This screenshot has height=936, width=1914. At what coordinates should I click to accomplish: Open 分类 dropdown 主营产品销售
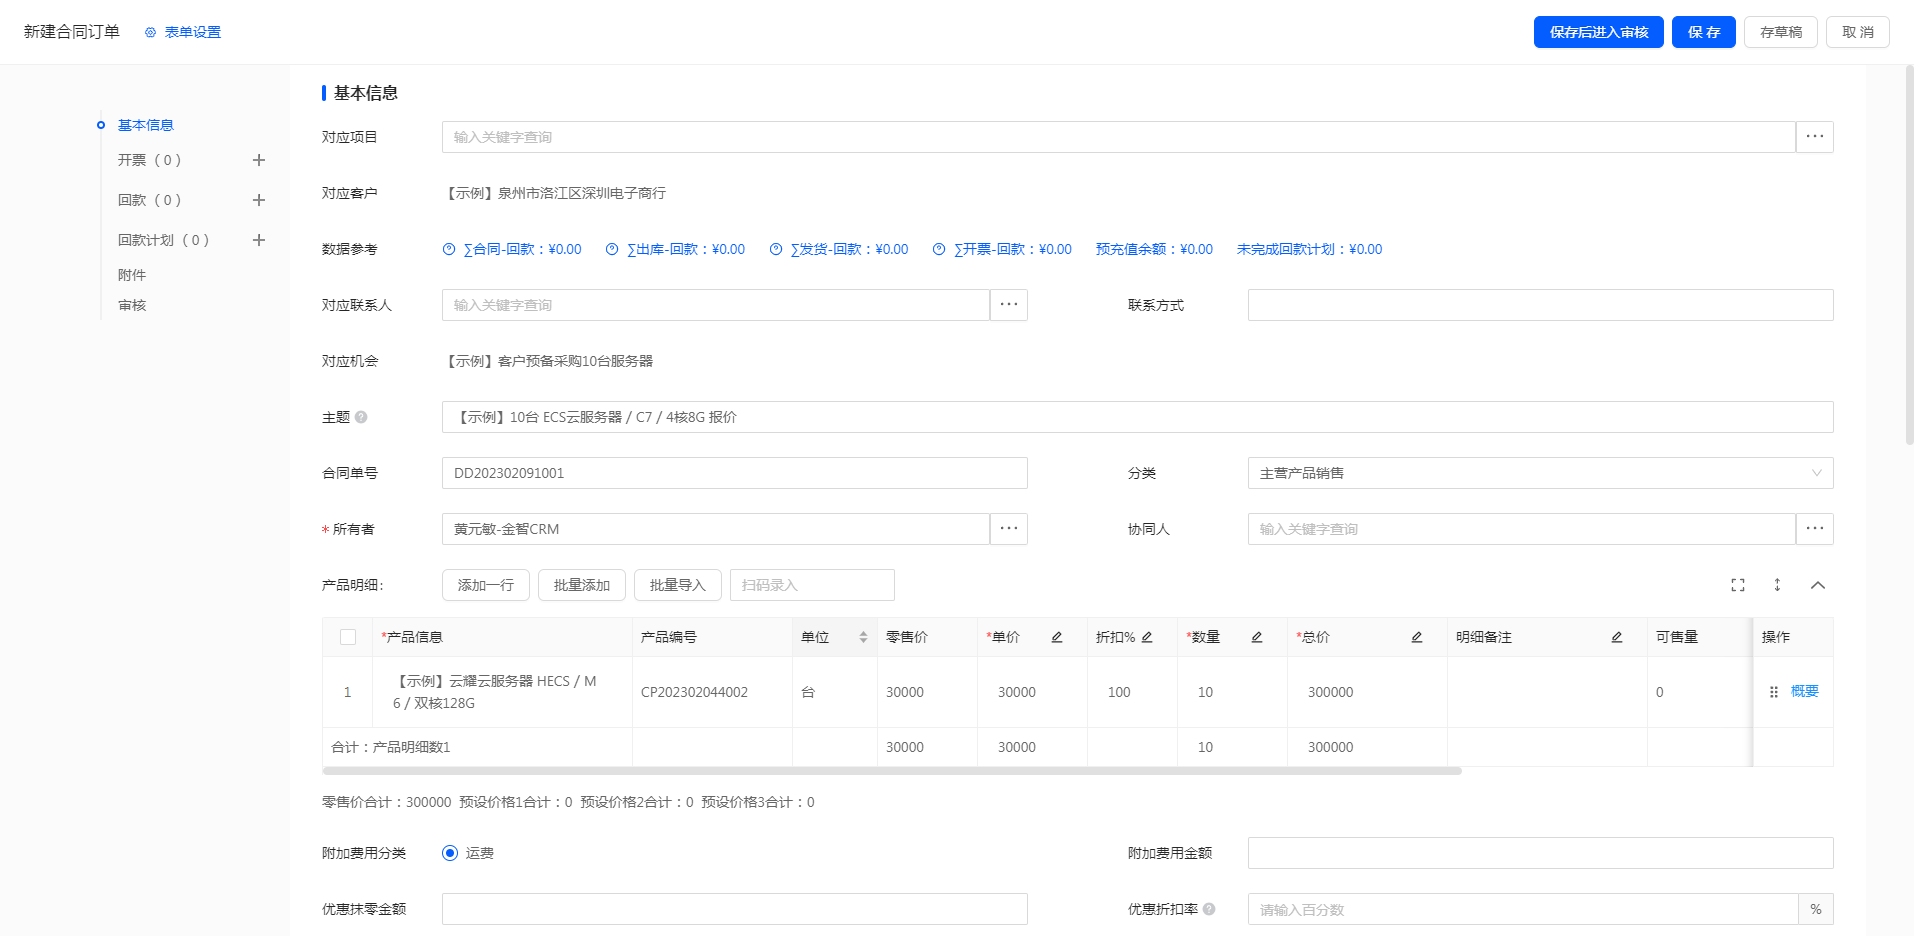(x=1540, y=473)
